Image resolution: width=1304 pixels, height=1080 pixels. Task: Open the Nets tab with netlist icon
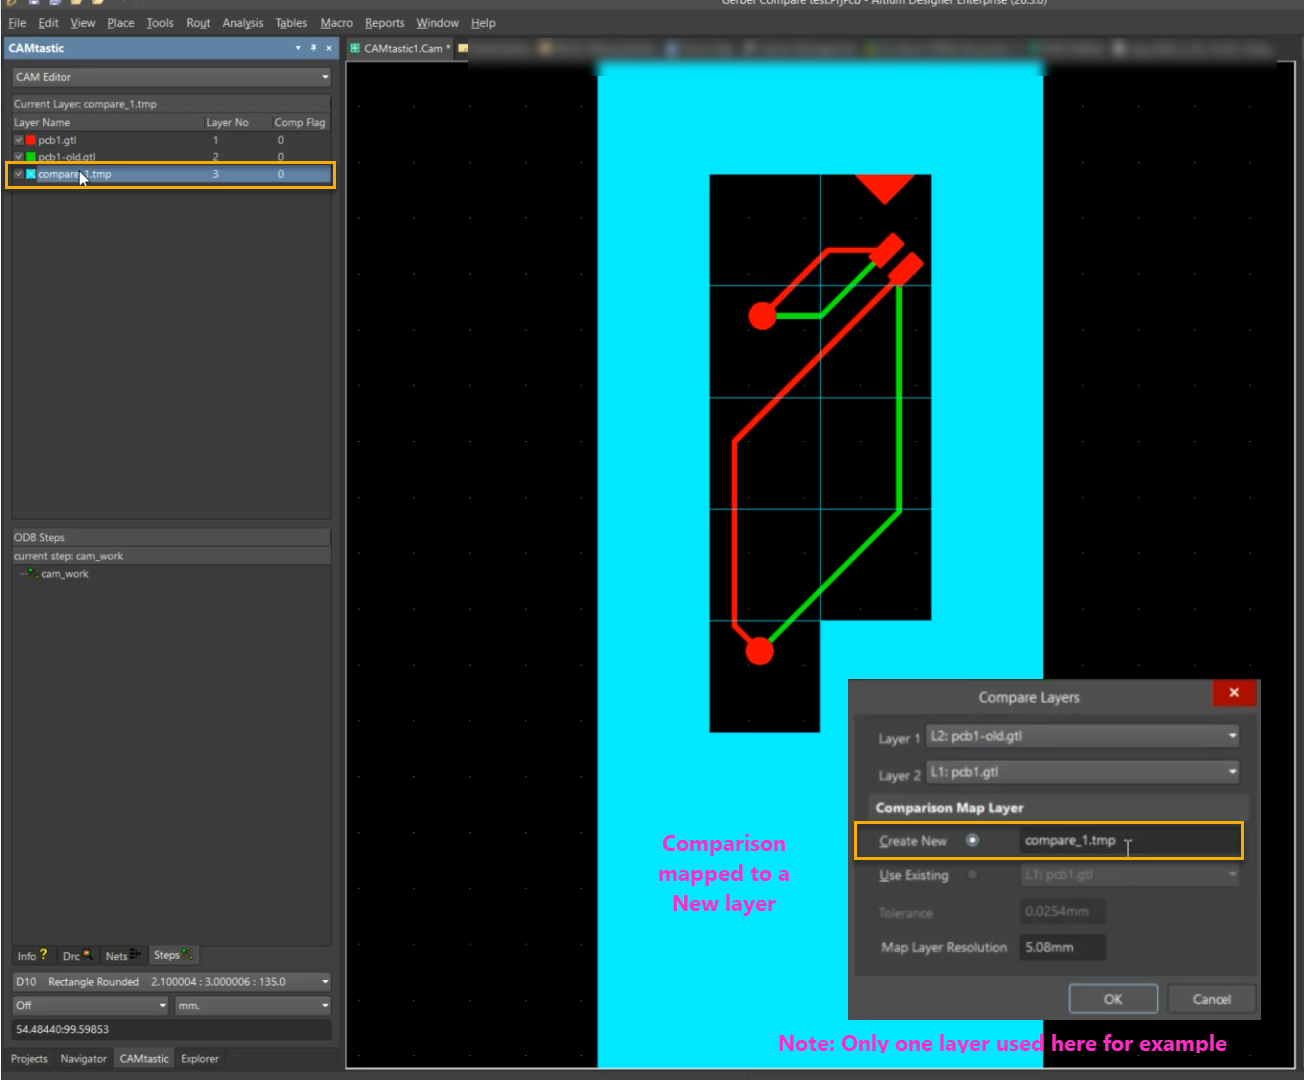122,956
